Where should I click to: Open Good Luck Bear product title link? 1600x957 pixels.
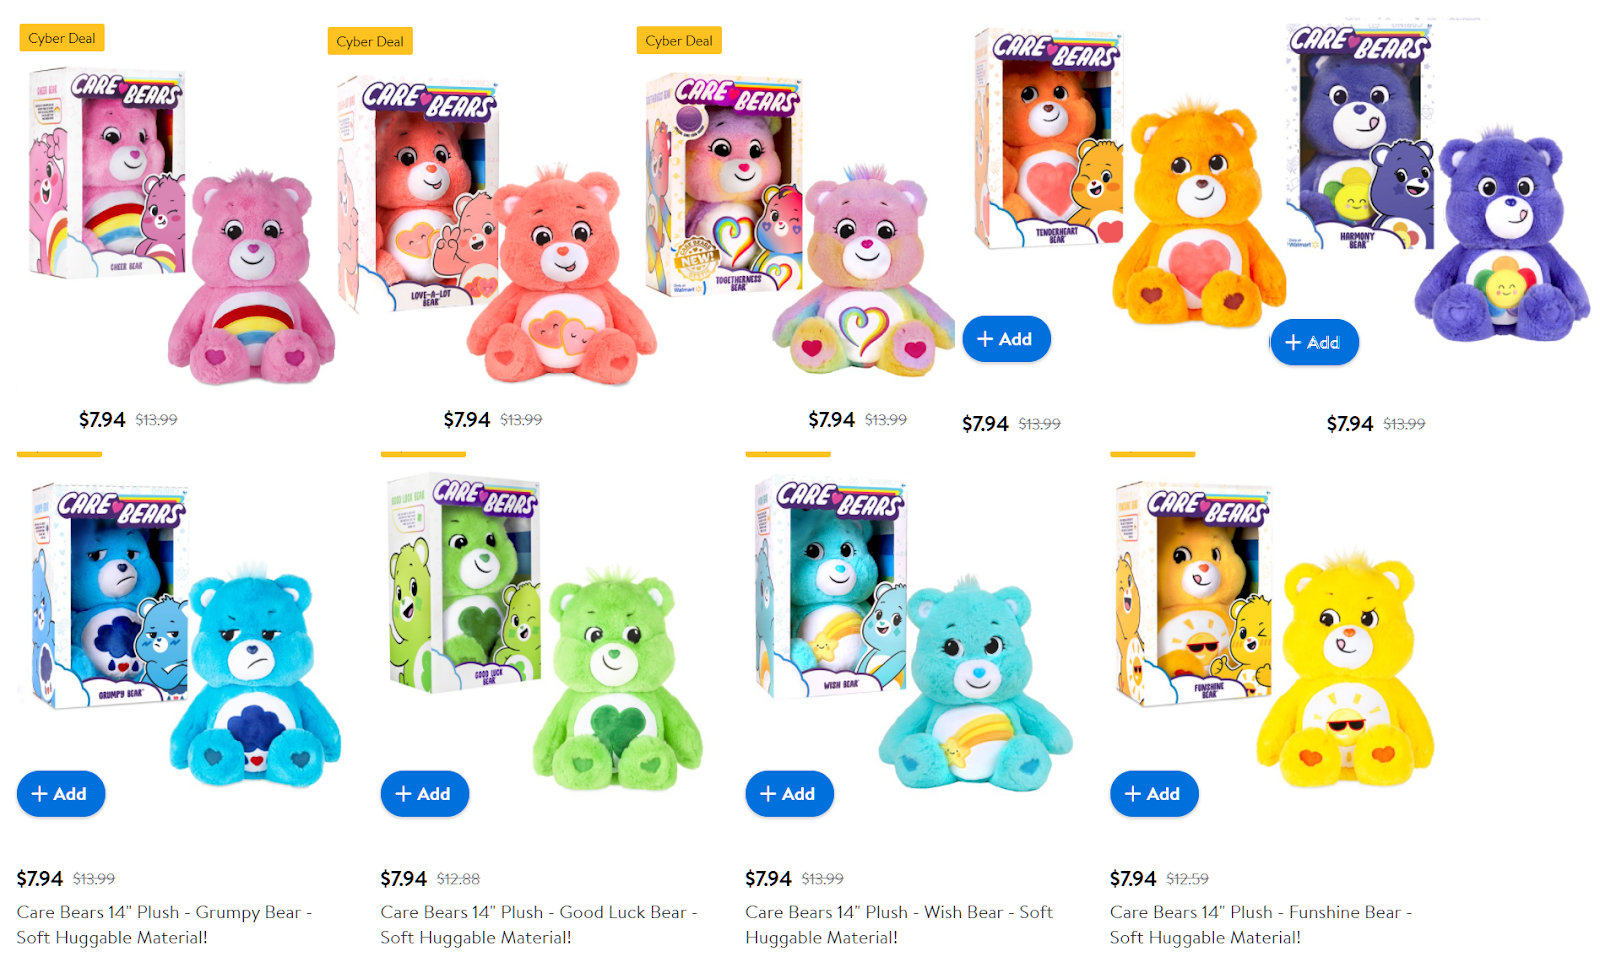pyautogui.click(x=539, y=925)
